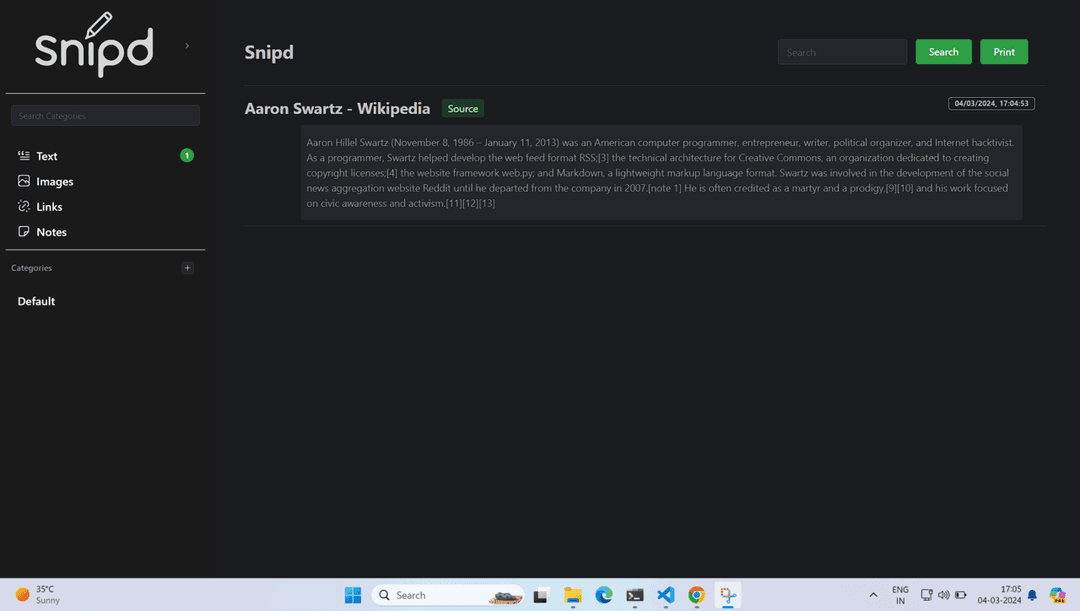Focus the top Search input field
This screenshot has height=611, width=1080.
[x=842, y=52]
